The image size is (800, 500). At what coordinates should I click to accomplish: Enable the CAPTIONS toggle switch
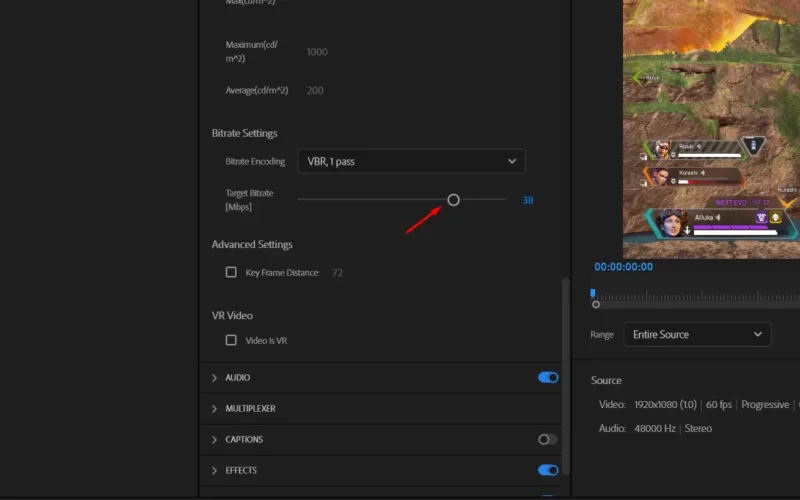[x=548, y=439]
